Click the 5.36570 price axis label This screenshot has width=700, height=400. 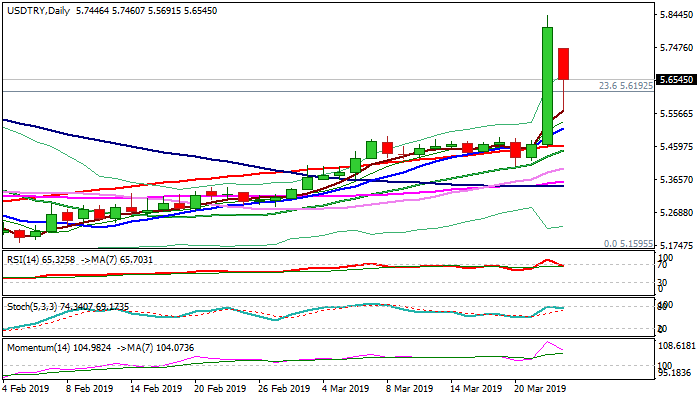click(676, 179)
